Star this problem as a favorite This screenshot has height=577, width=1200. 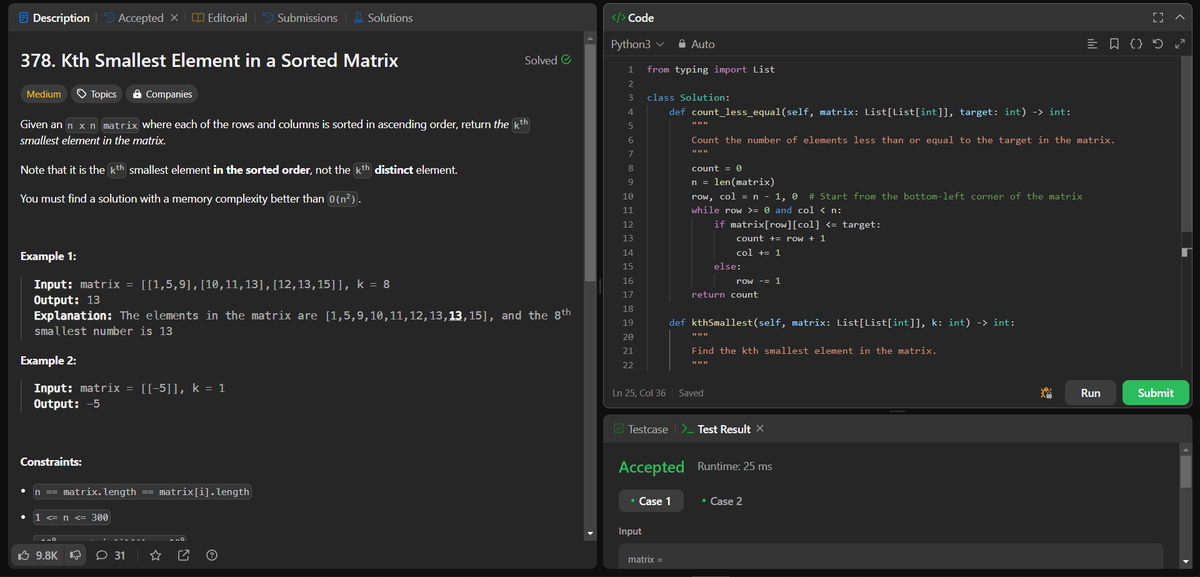click(155, 555)
